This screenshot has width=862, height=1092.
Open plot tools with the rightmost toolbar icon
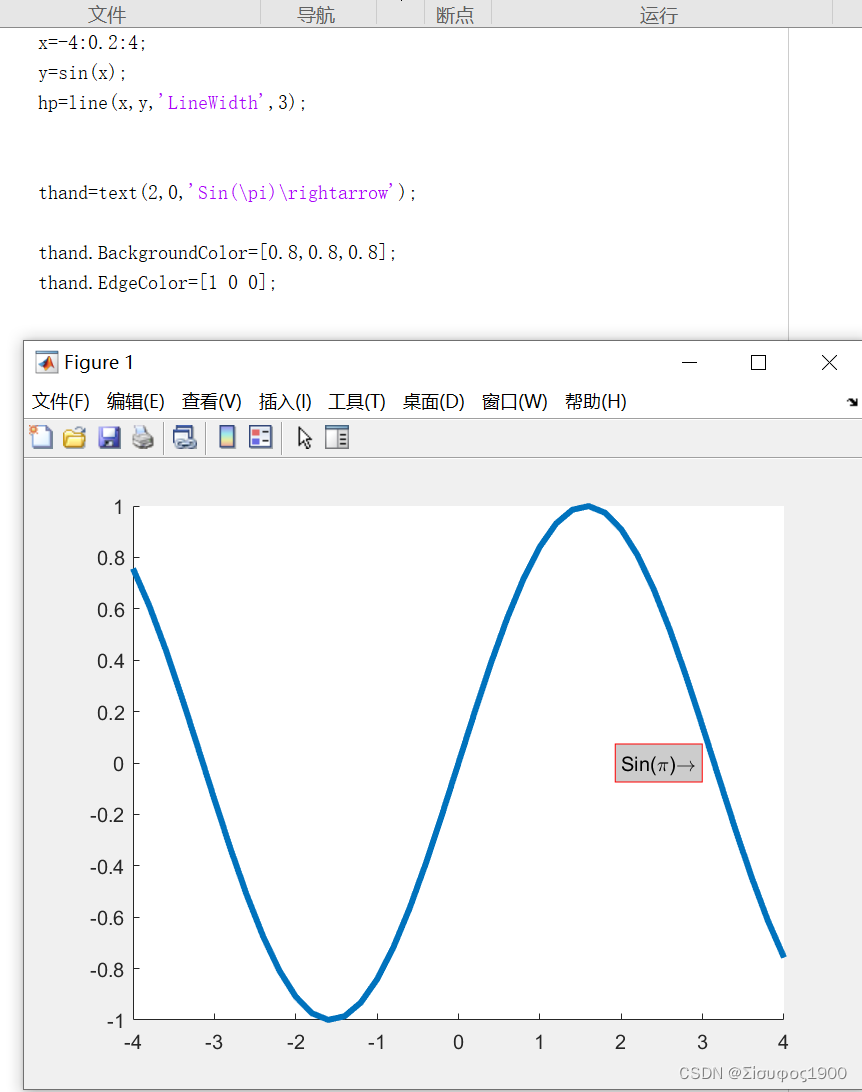click(x=337, y=437)
